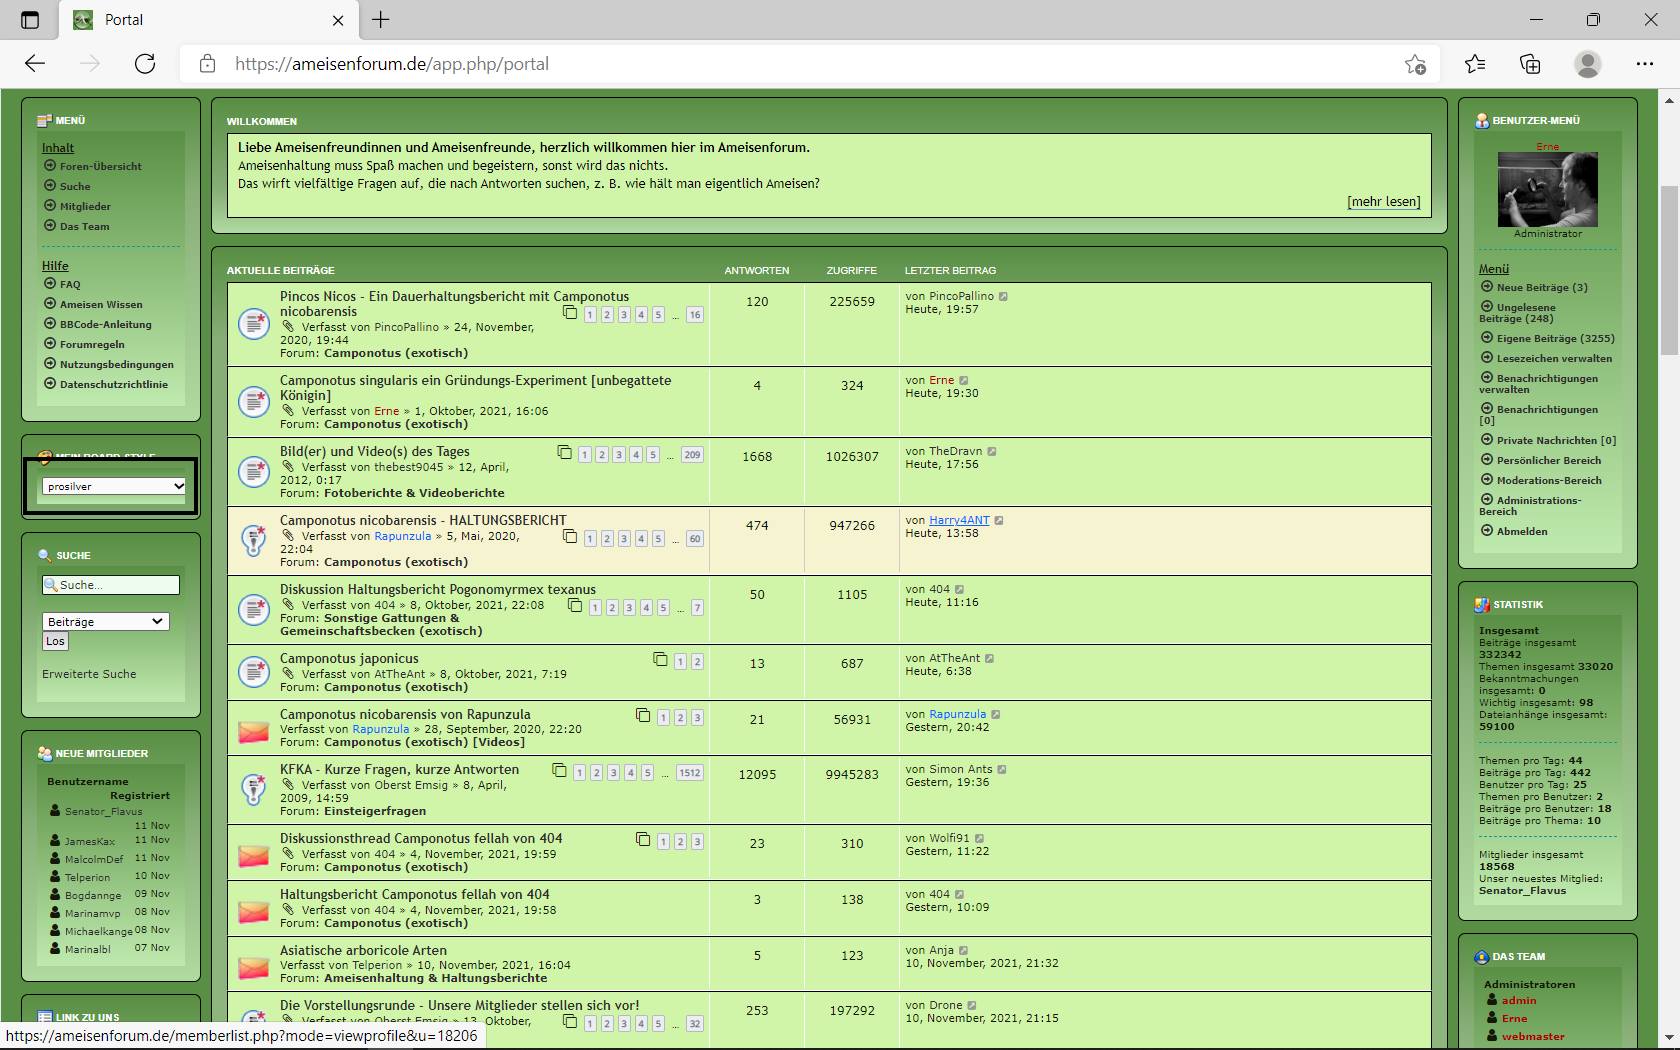Open the browser Collections icon

[1530, 64]
